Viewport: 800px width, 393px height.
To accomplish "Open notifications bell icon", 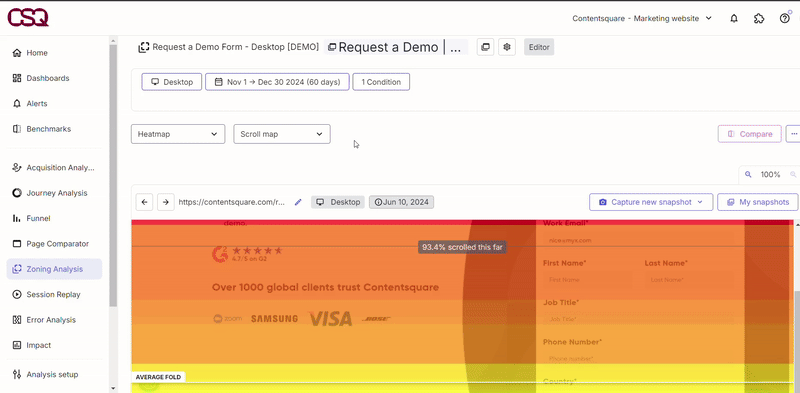I will 734,18.
